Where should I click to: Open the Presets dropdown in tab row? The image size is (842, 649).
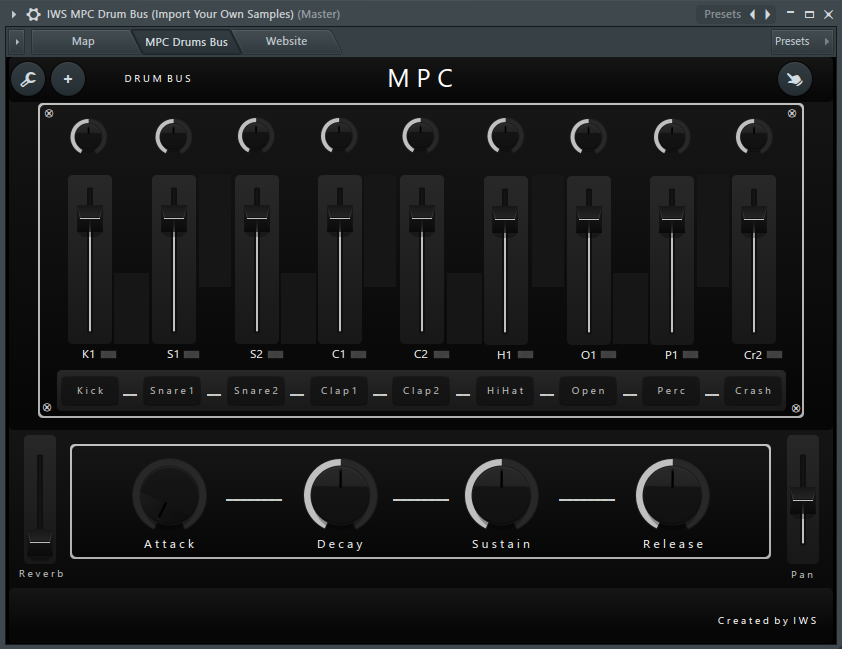[x=802, y=41]
